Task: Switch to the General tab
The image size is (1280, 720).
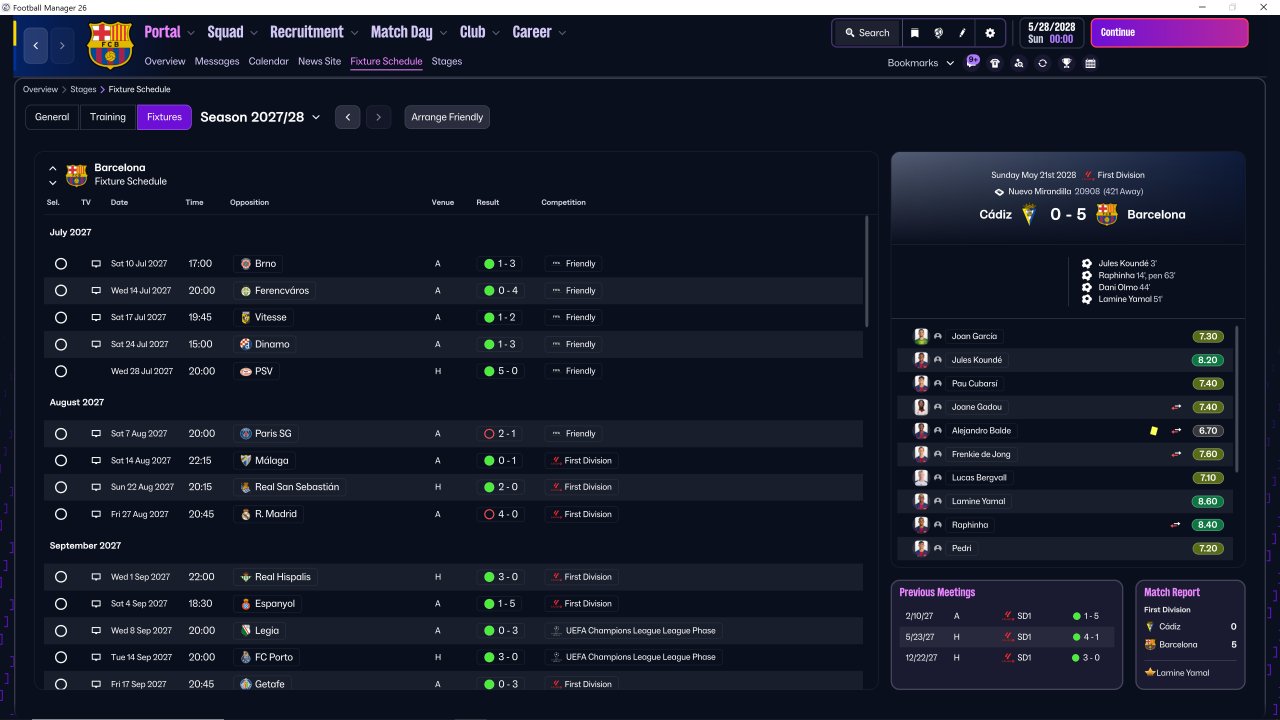Action: click(x=52, y=117)
